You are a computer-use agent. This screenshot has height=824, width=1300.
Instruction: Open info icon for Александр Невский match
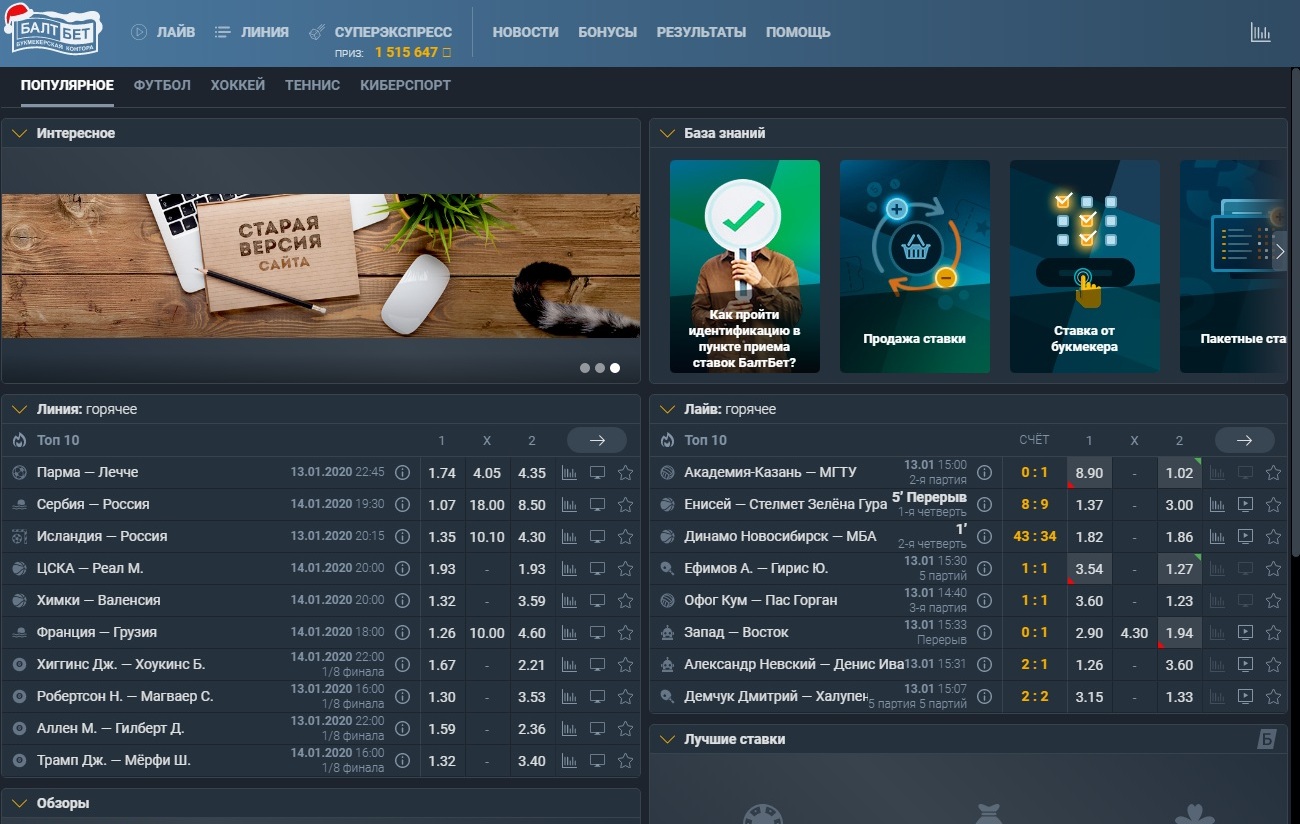984,664
